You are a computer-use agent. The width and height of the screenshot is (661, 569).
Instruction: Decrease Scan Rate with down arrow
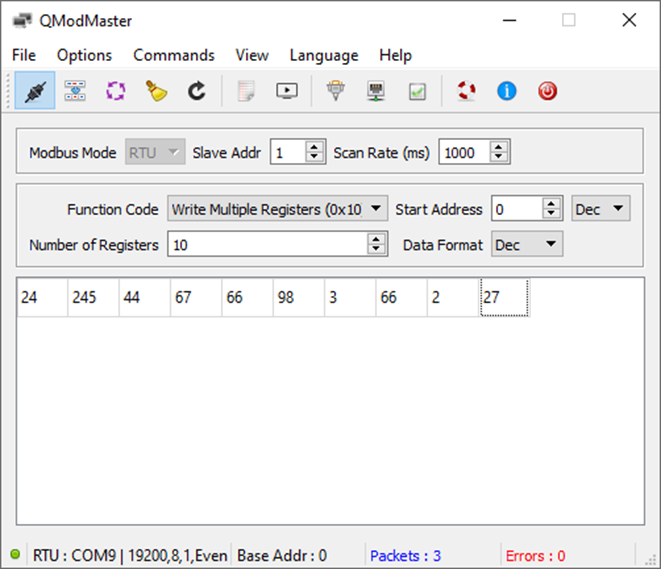coord(499,157)
